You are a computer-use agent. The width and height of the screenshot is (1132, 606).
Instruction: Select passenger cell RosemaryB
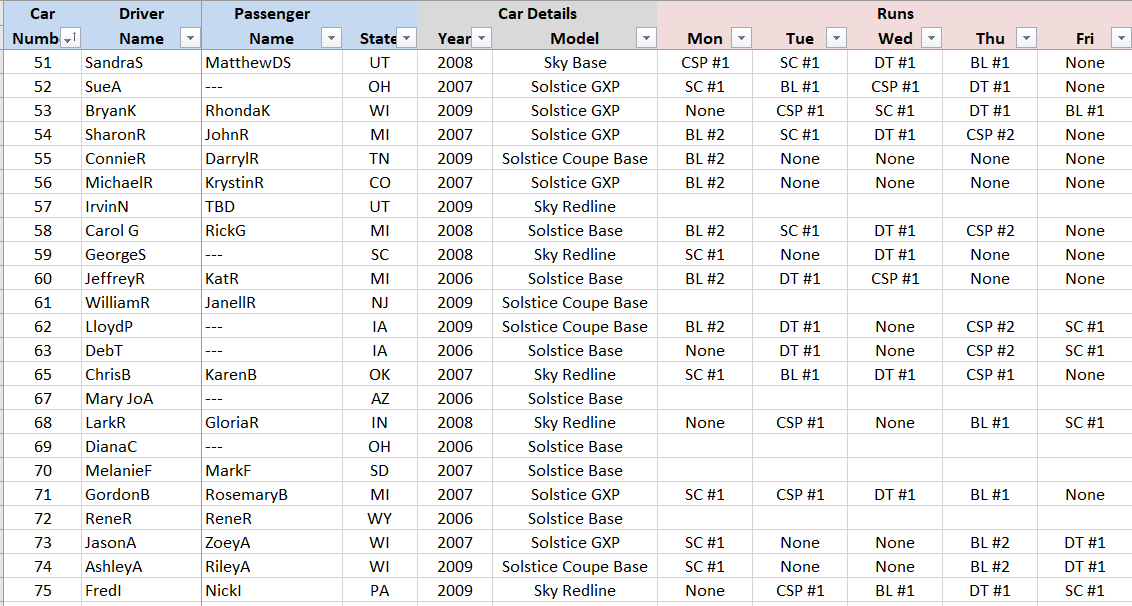pos(272,495)
